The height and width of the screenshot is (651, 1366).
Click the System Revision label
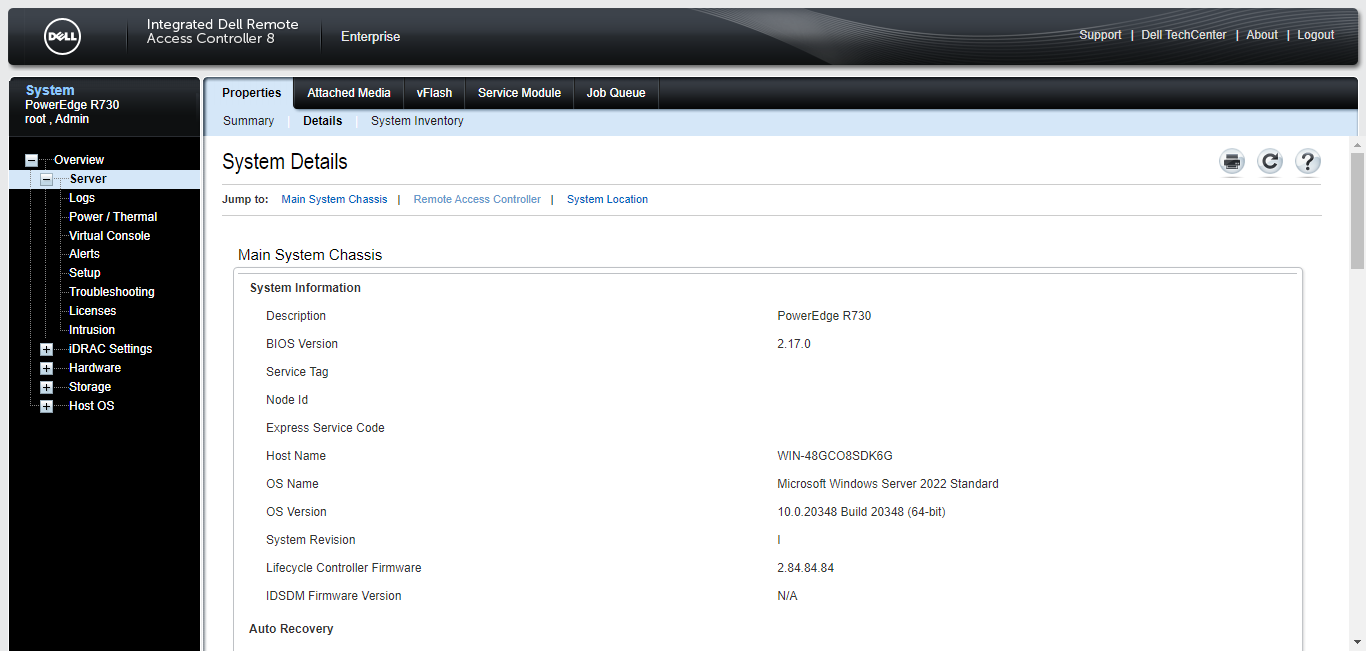(311, 540)
